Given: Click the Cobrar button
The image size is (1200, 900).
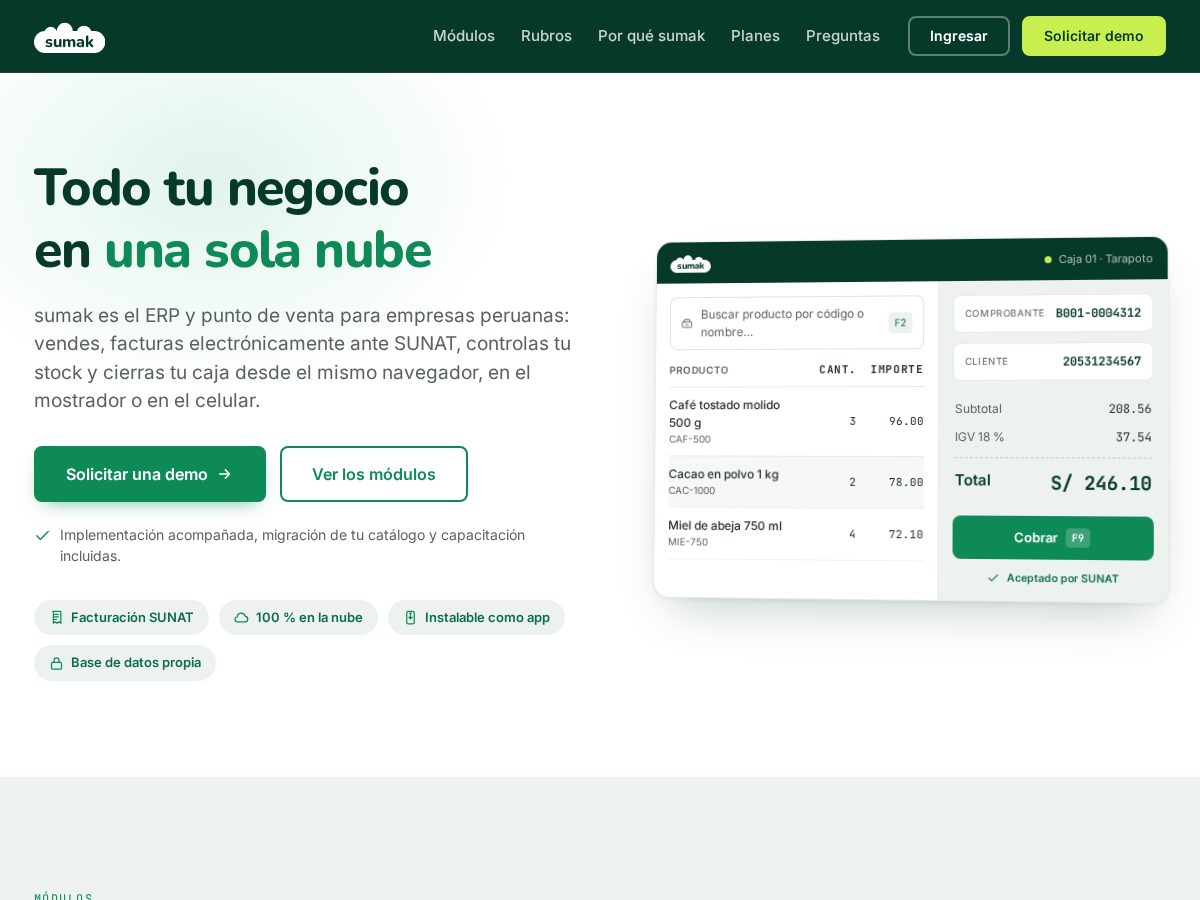Looking at the screenshot, I should coord(1053,538).
